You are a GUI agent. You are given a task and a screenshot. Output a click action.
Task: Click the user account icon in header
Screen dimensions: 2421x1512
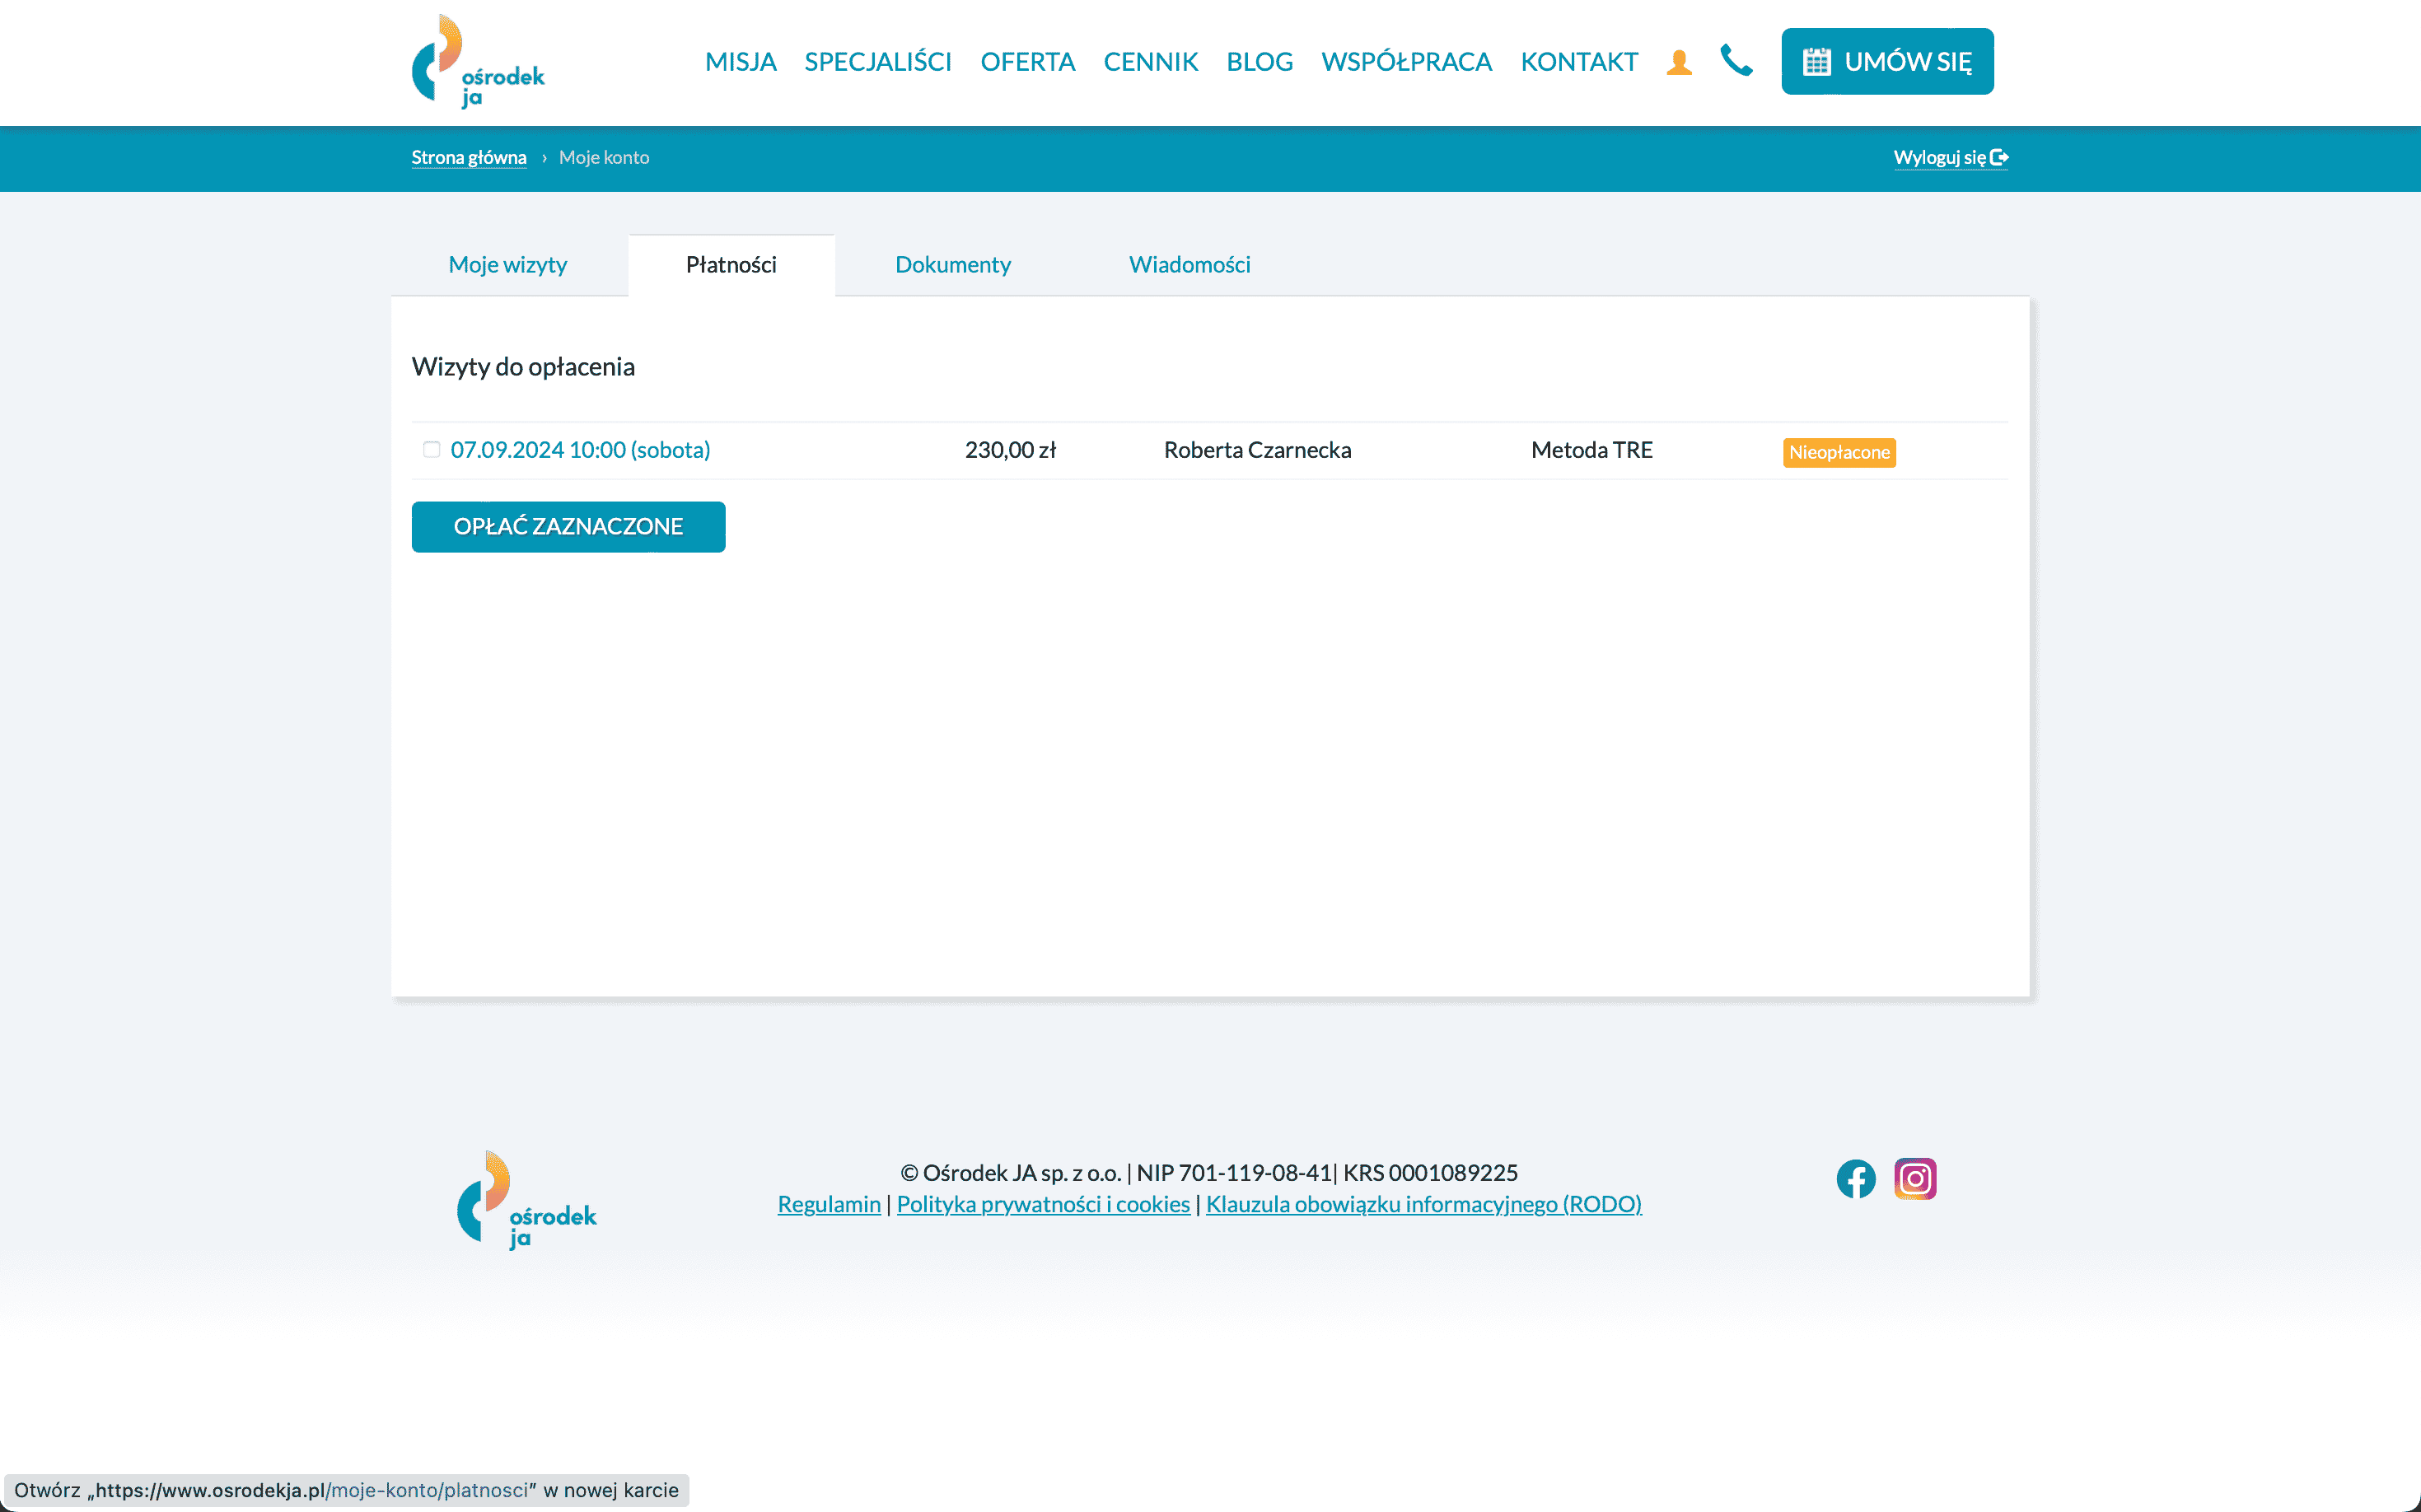1679,62
